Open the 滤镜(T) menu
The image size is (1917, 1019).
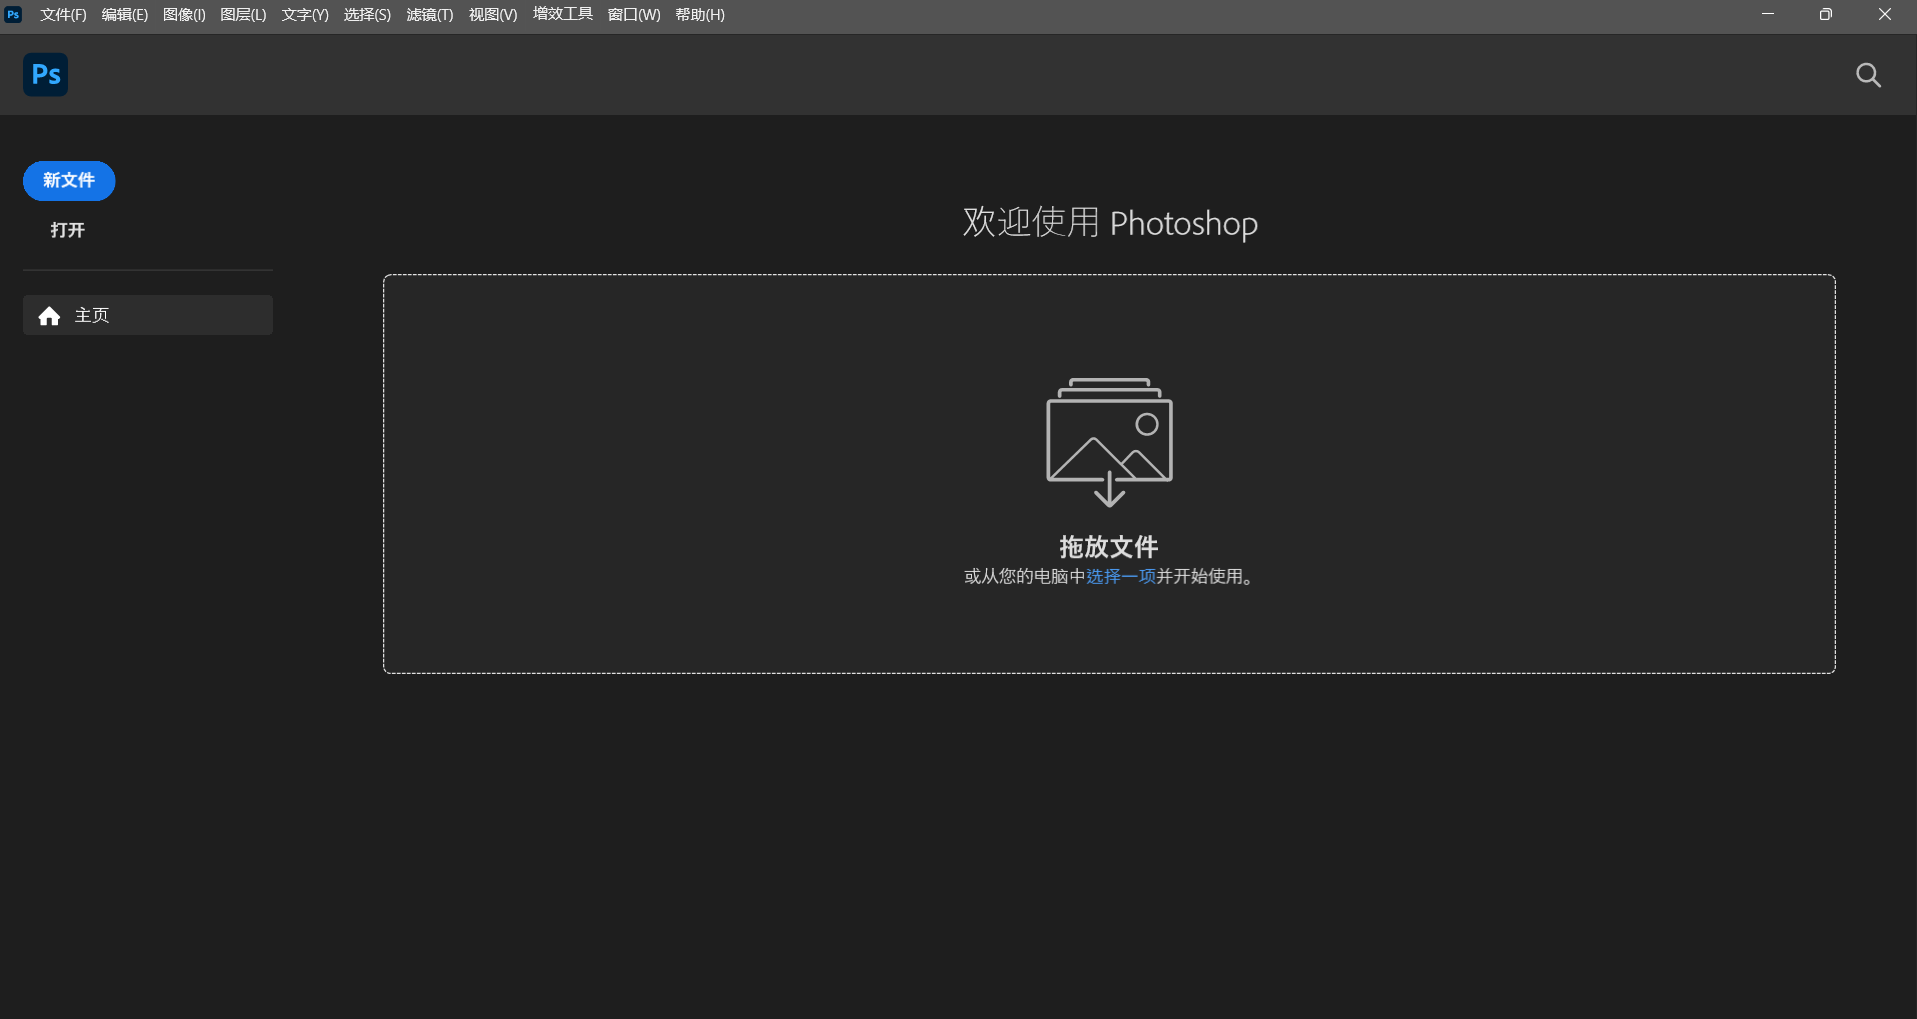[x=430, y=15]
